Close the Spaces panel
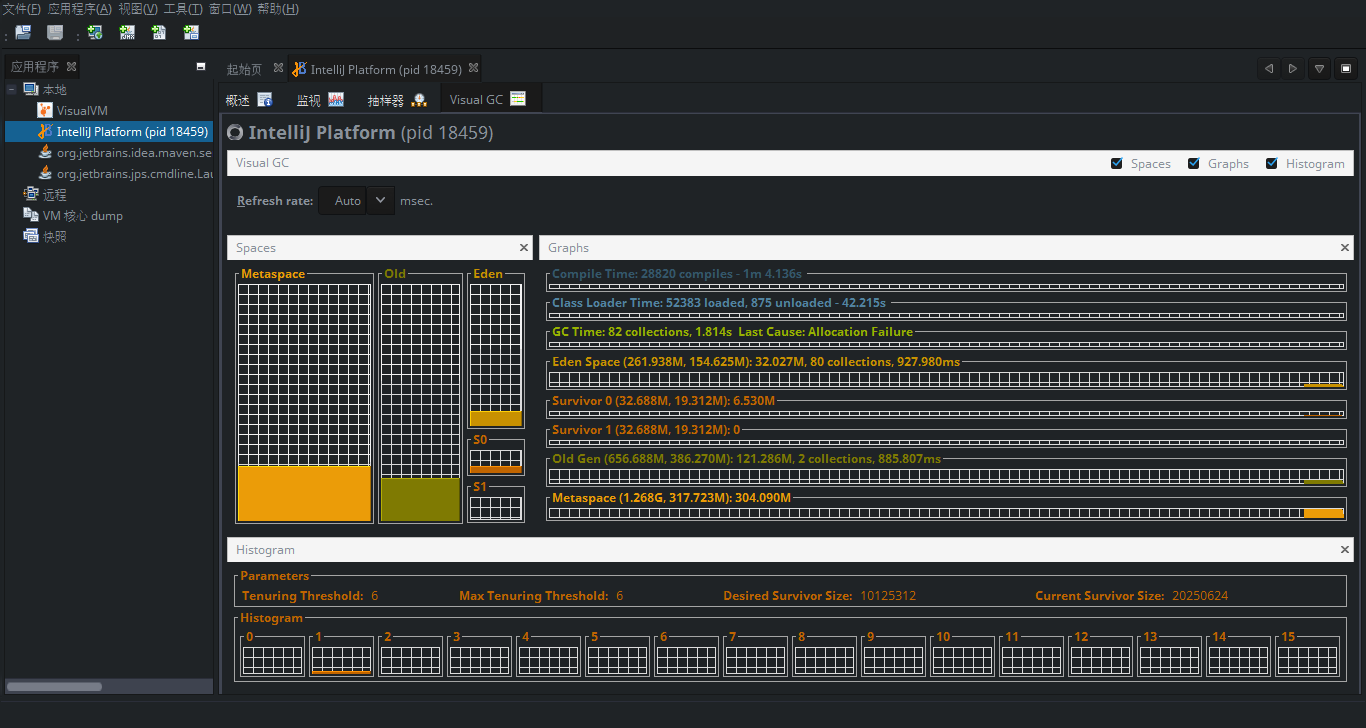Image resolution: width=1366 pixels, height=728 pixels. (524, 247)
